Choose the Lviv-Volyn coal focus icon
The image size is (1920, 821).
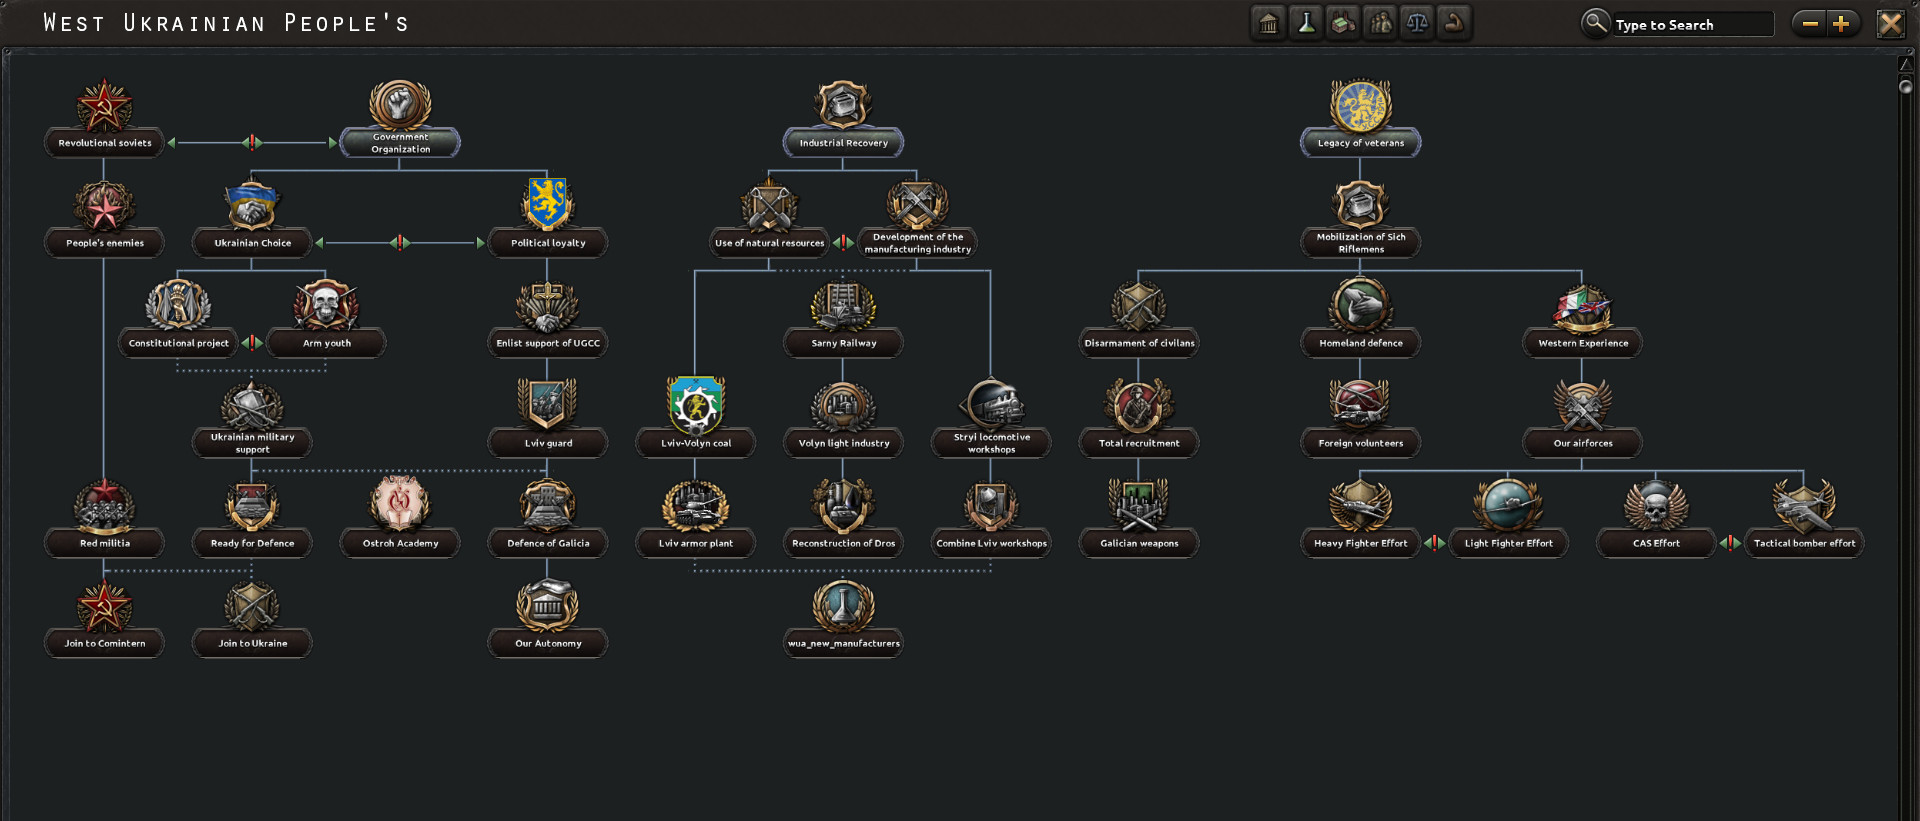[x=696, y=405]
